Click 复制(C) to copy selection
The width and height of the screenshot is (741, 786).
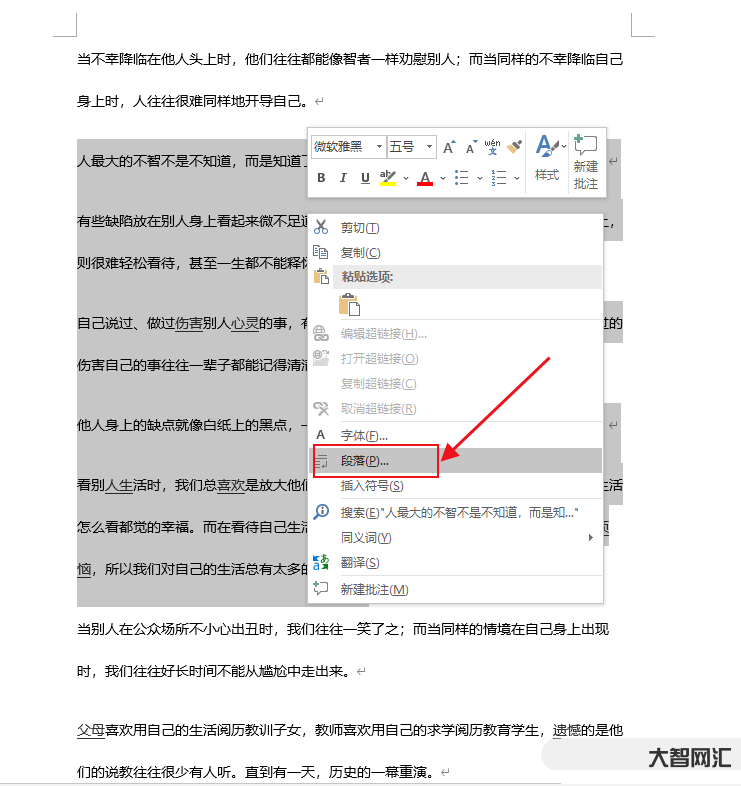click(360, 253)
